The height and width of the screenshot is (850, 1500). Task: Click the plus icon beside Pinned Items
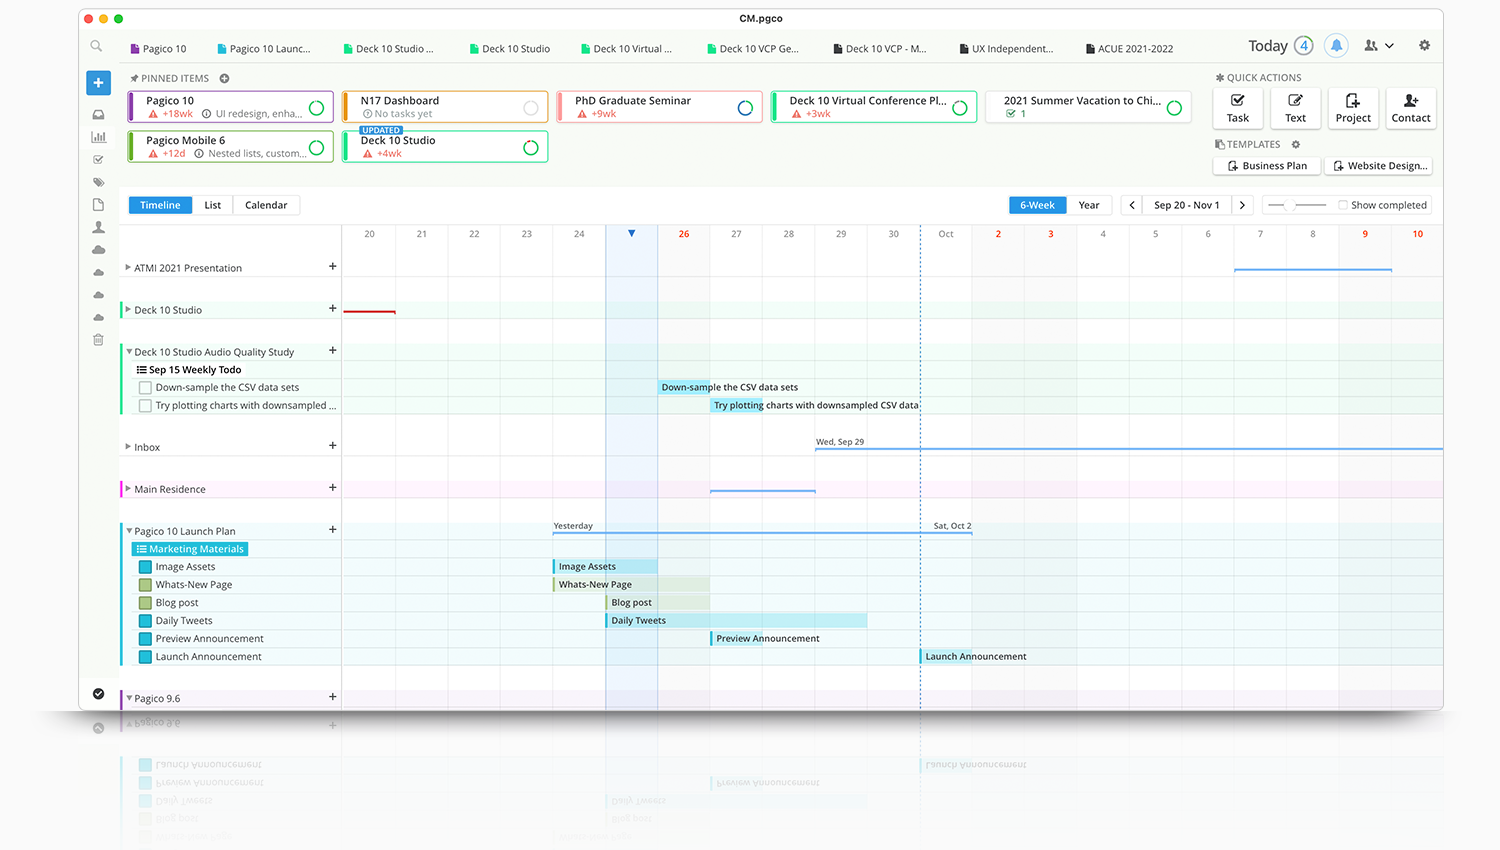[x=224, y=78]
